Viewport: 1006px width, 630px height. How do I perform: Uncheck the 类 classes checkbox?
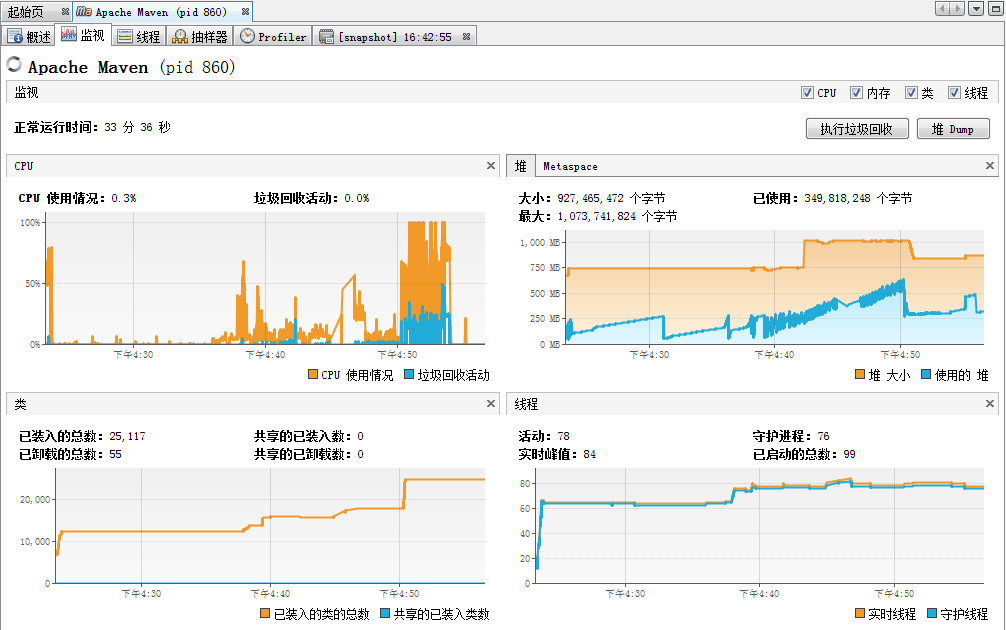[911, 92]
